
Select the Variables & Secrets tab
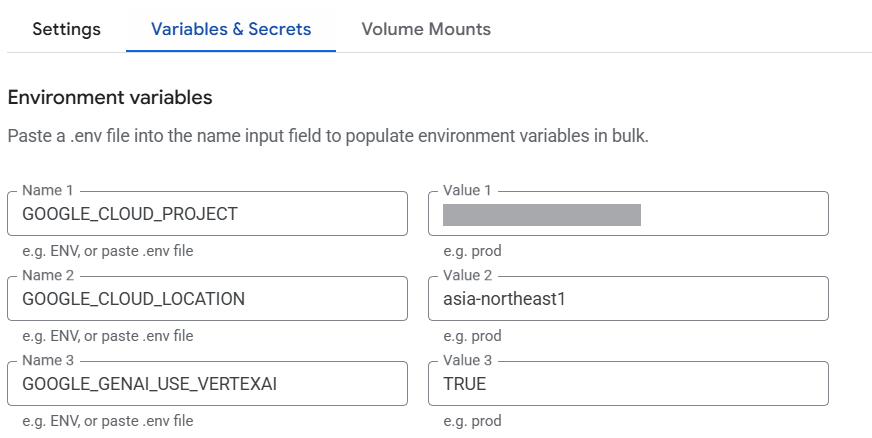pos(231,29)
